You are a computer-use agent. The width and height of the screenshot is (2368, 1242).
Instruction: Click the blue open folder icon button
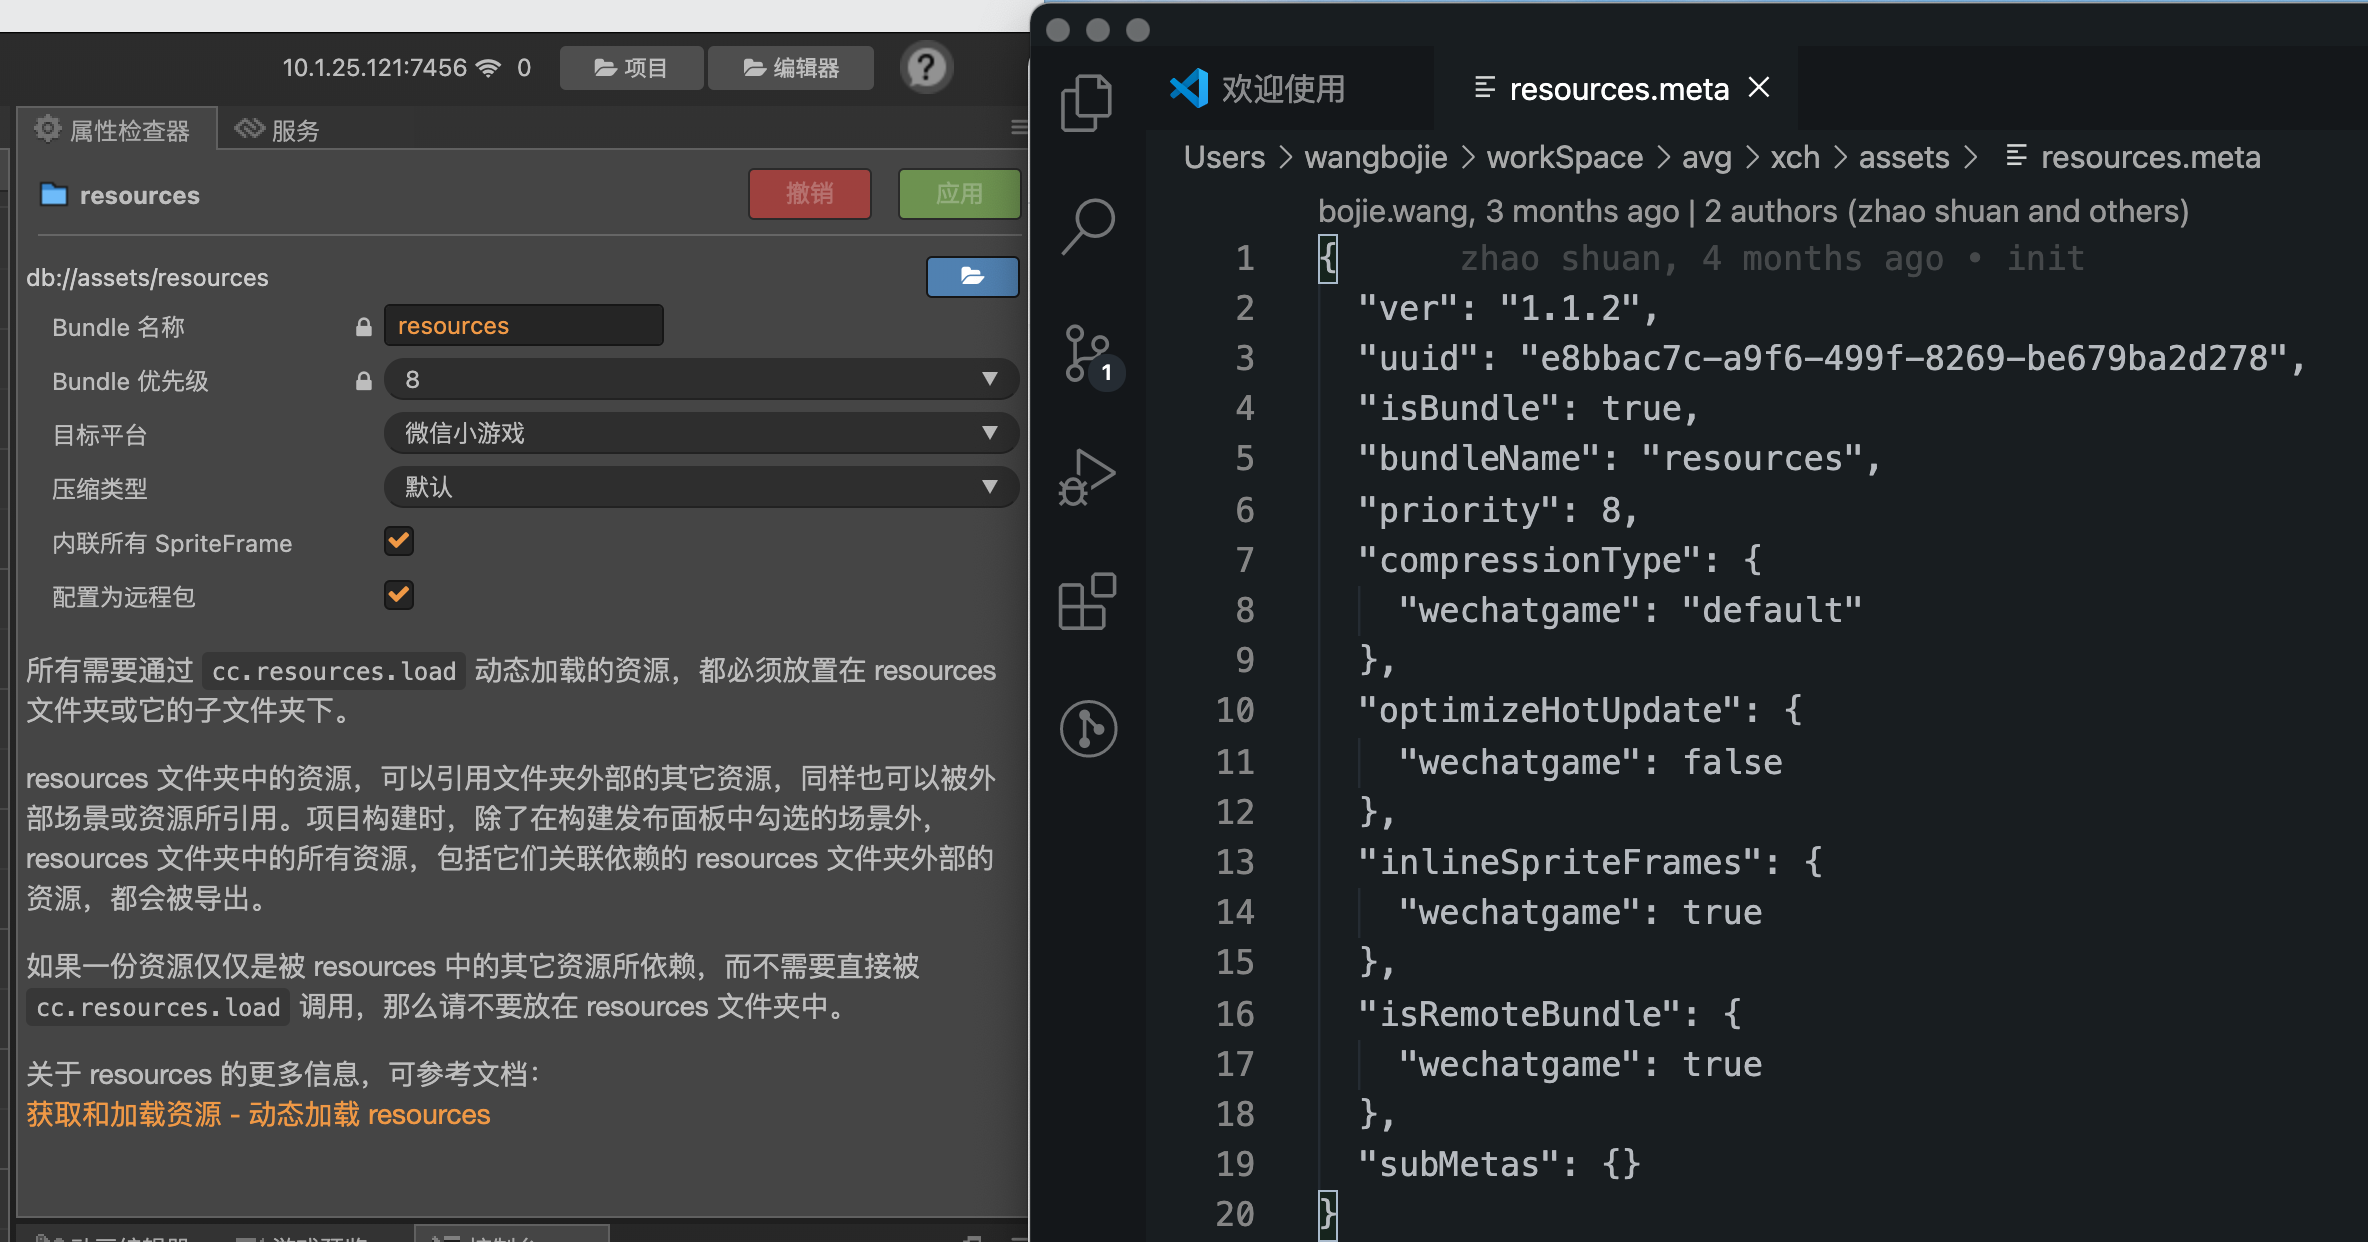972,276
